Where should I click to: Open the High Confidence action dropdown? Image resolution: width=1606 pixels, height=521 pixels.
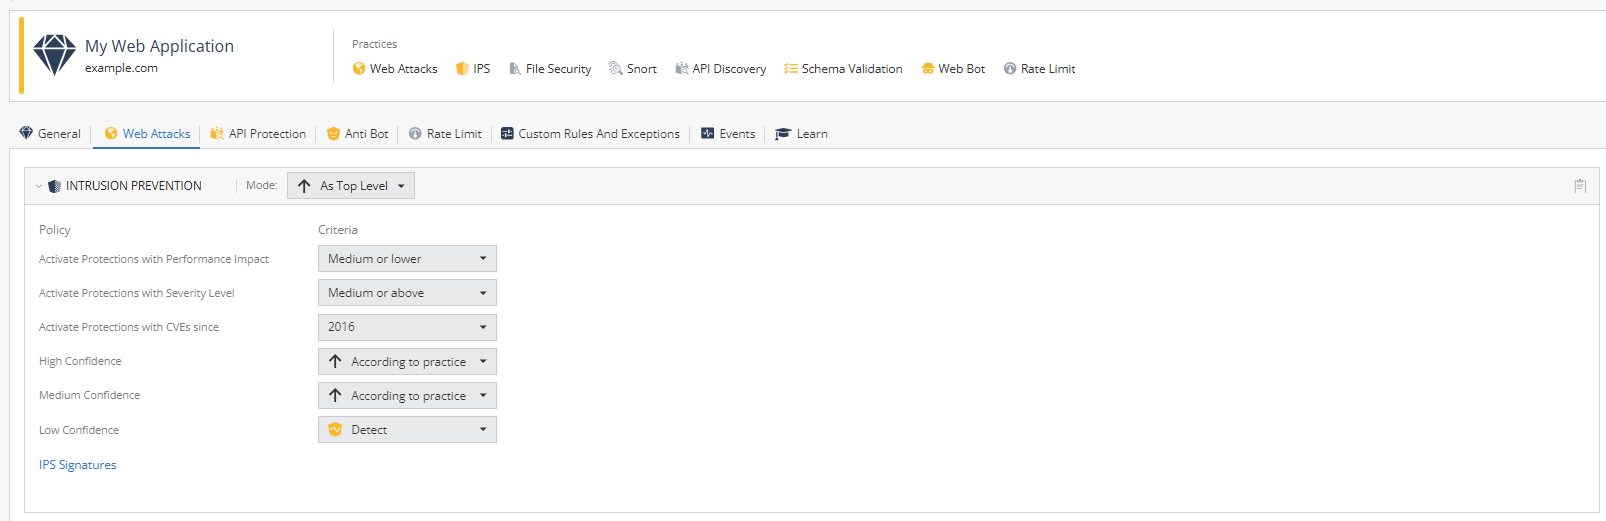click(x=407, y=362)
